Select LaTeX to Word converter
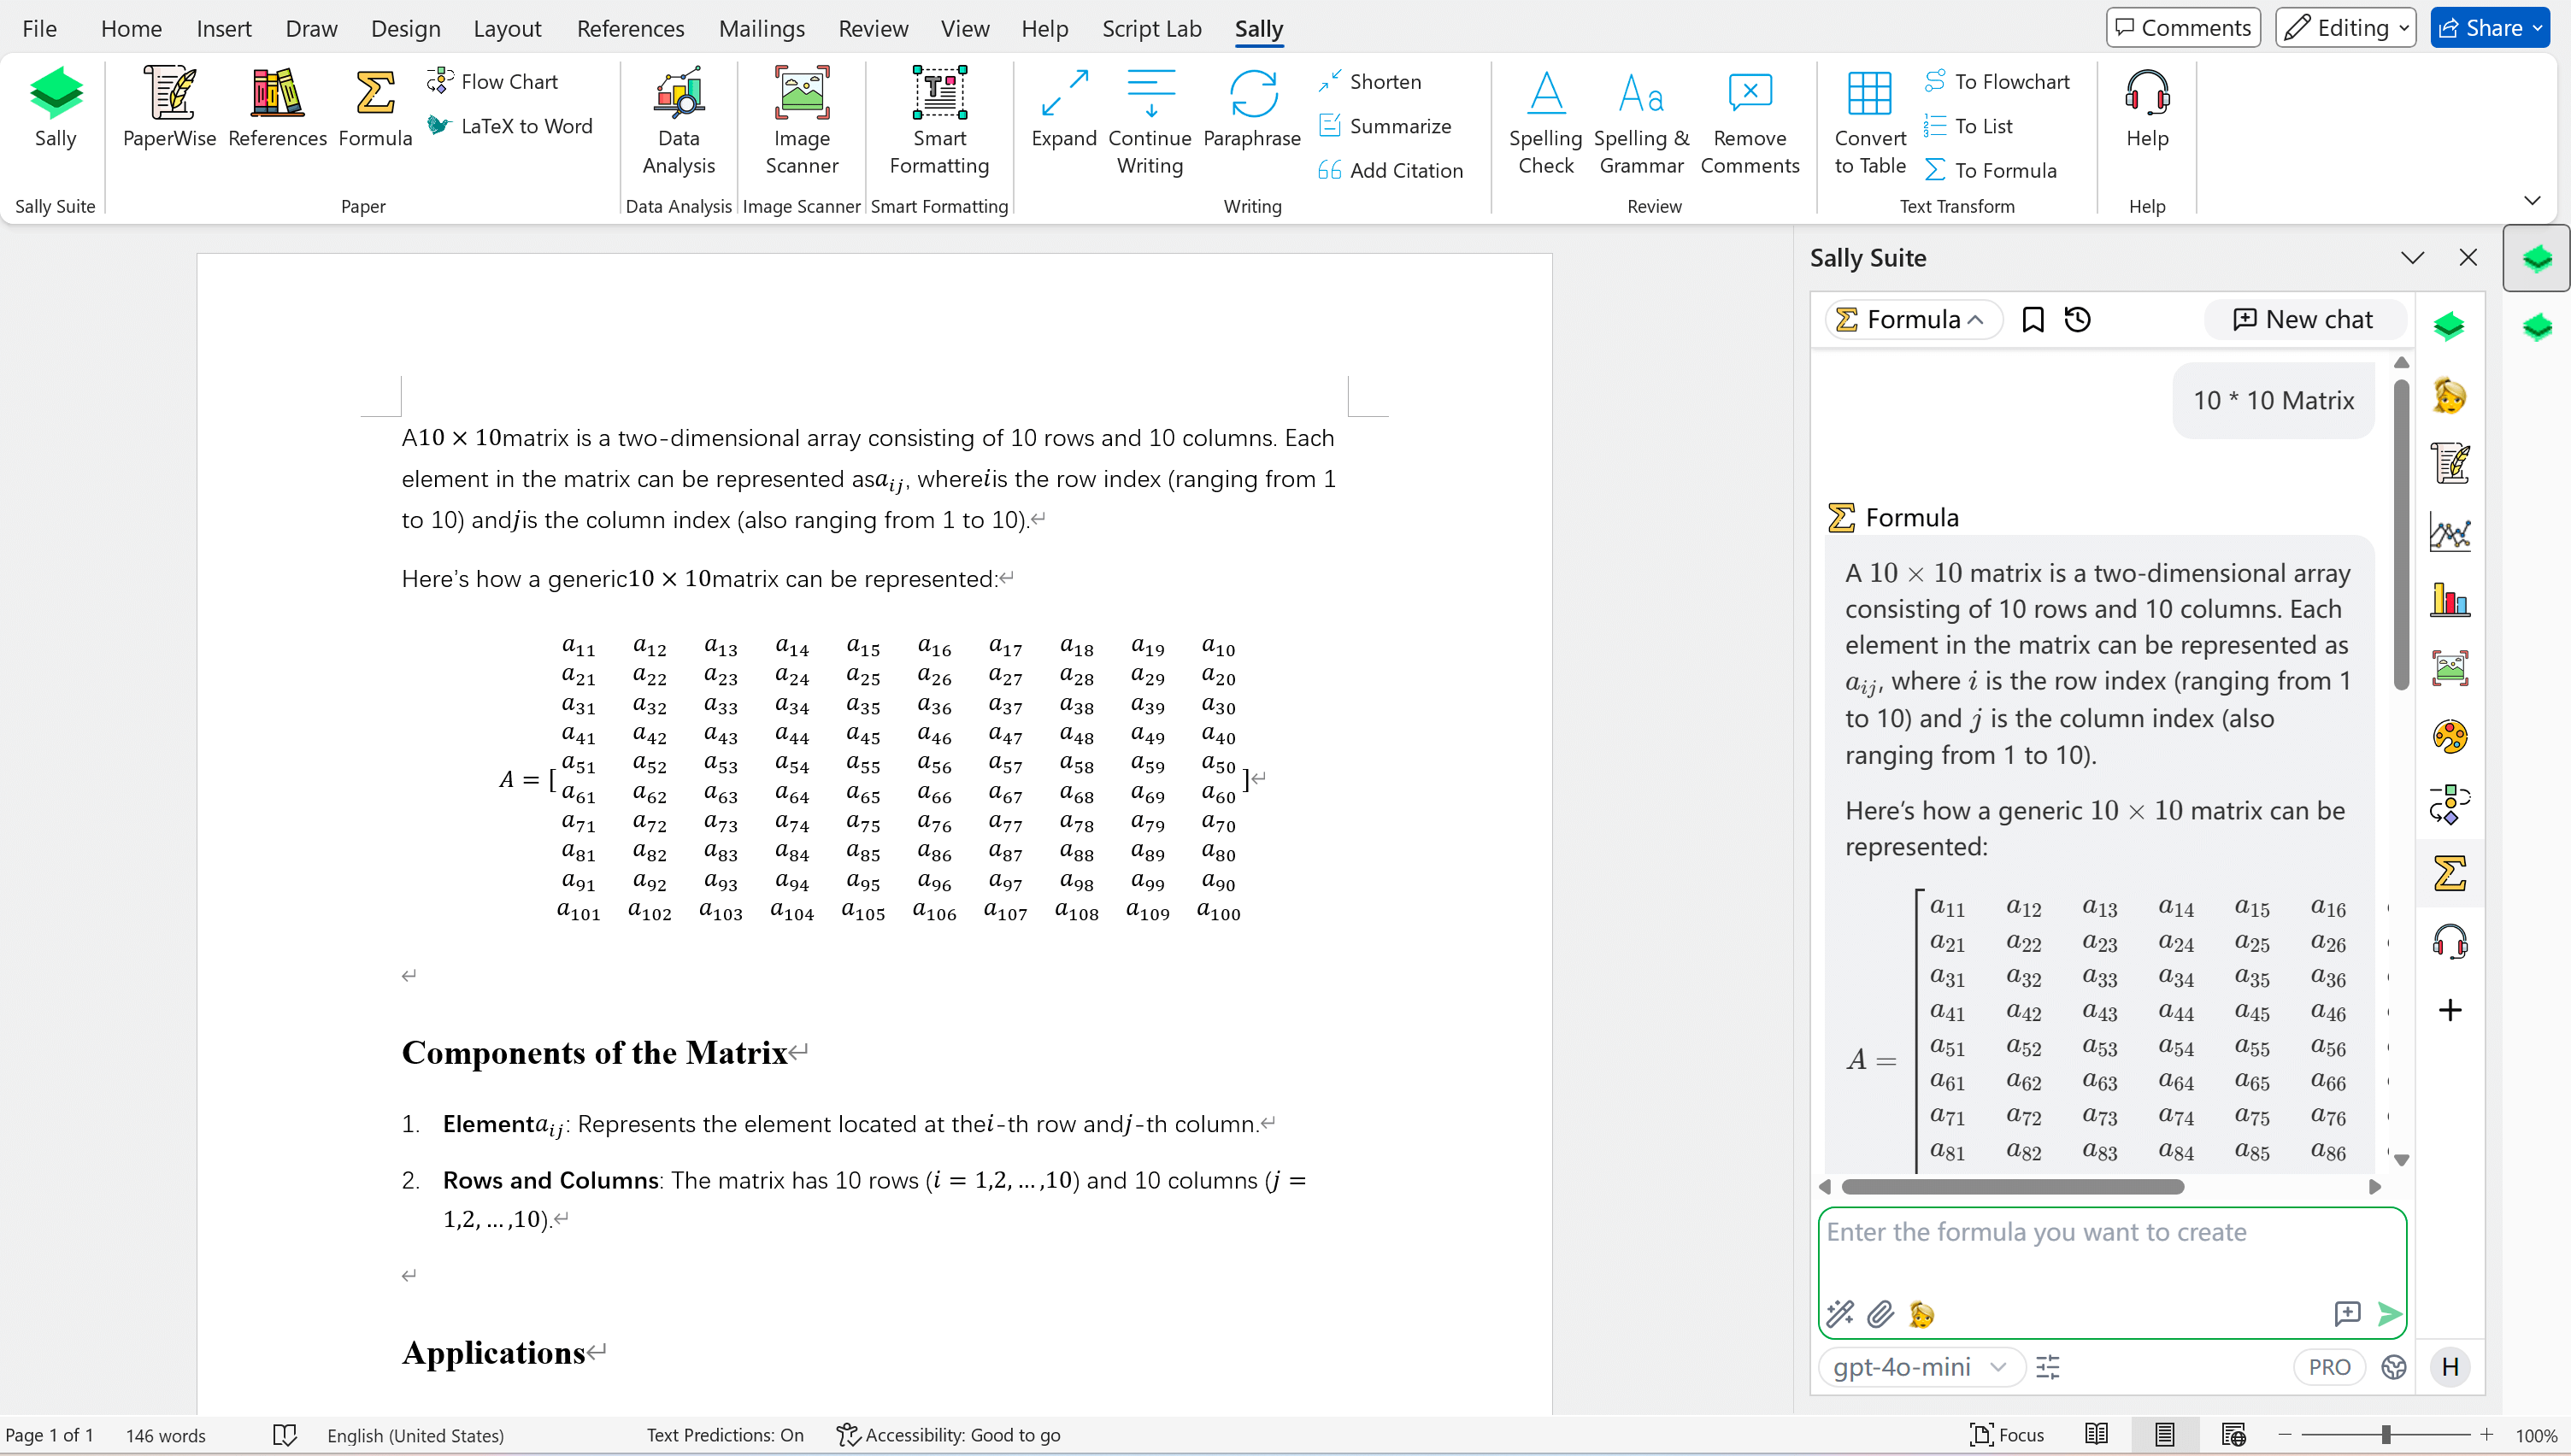 510,126
